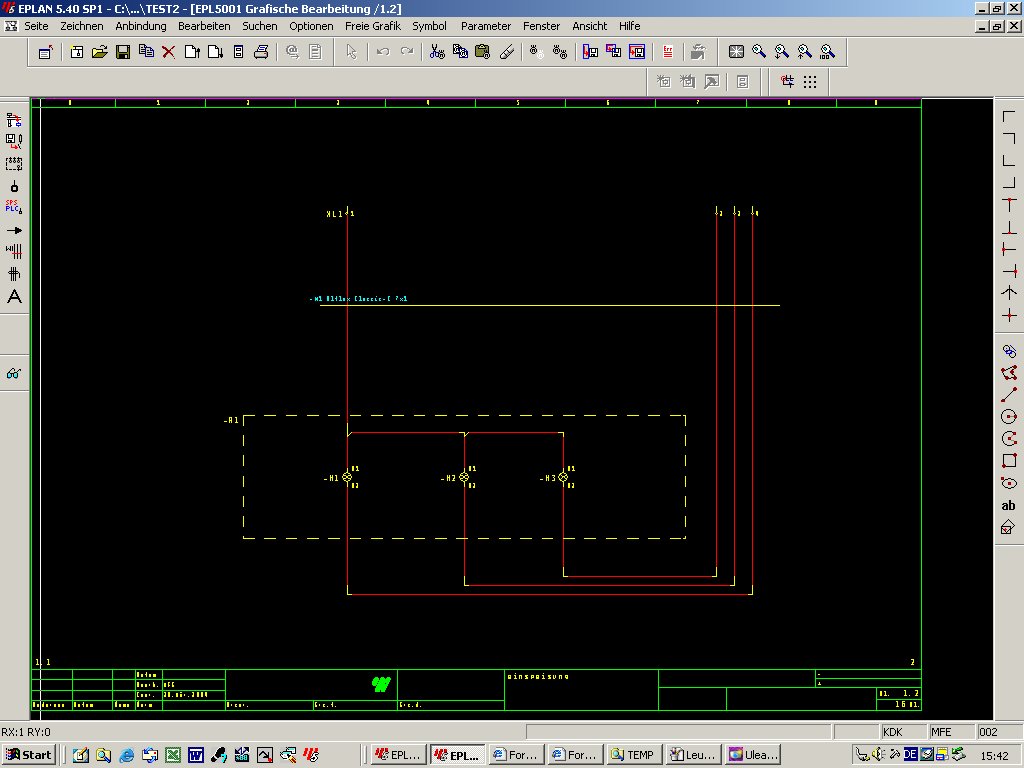Click the glasses view icon
Screen dimensions: 1024x768
click(x=14, y=374)
